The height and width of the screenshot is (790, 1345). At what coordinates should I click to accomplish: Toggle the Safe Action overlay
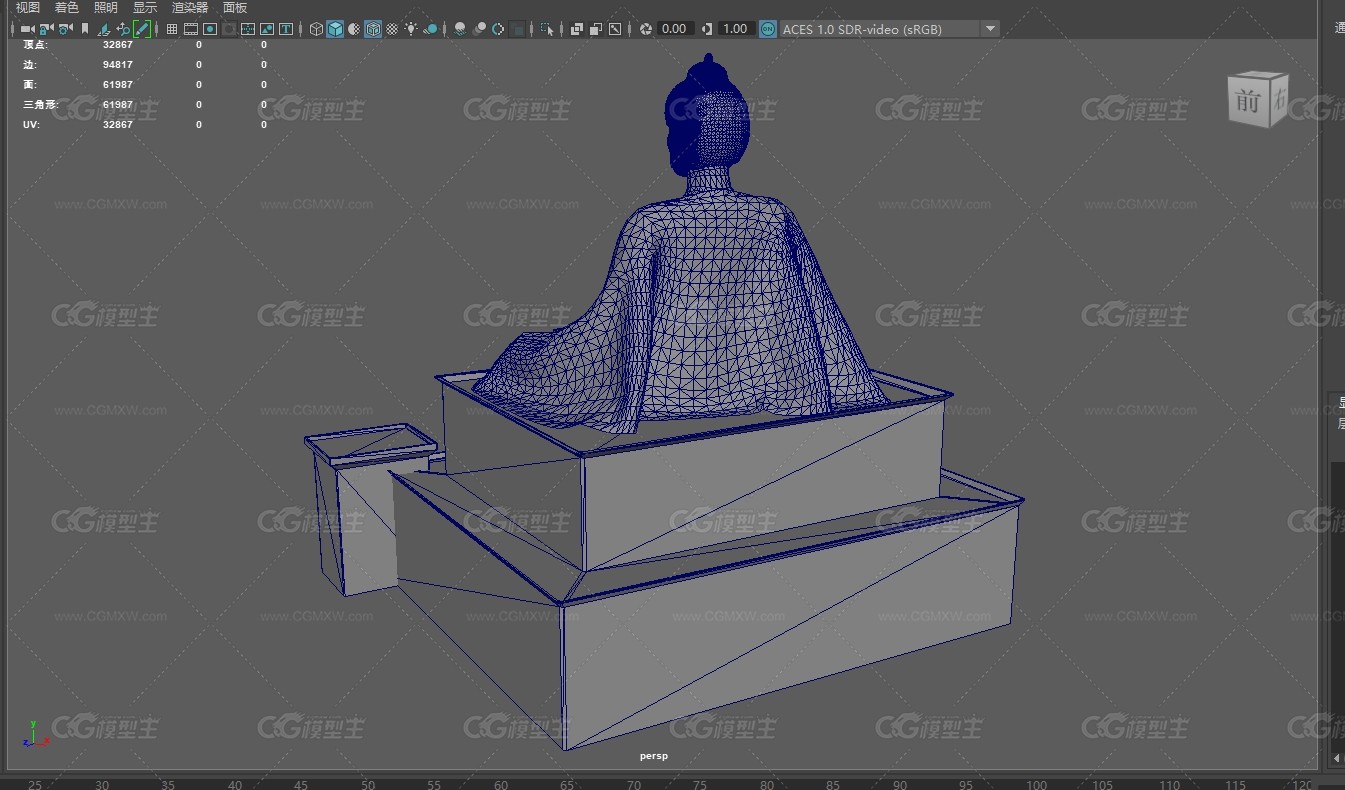(267, 29)
